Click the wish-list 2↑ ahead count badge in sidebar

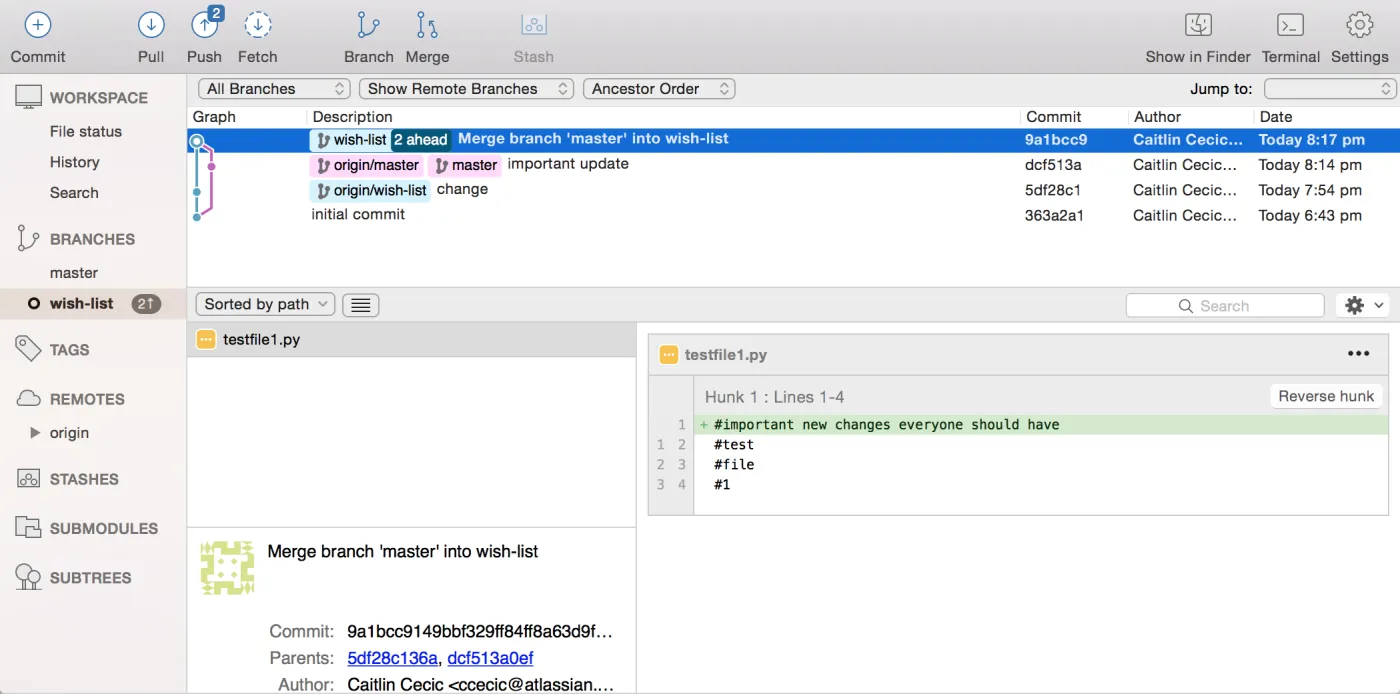(x=146, y=304)
